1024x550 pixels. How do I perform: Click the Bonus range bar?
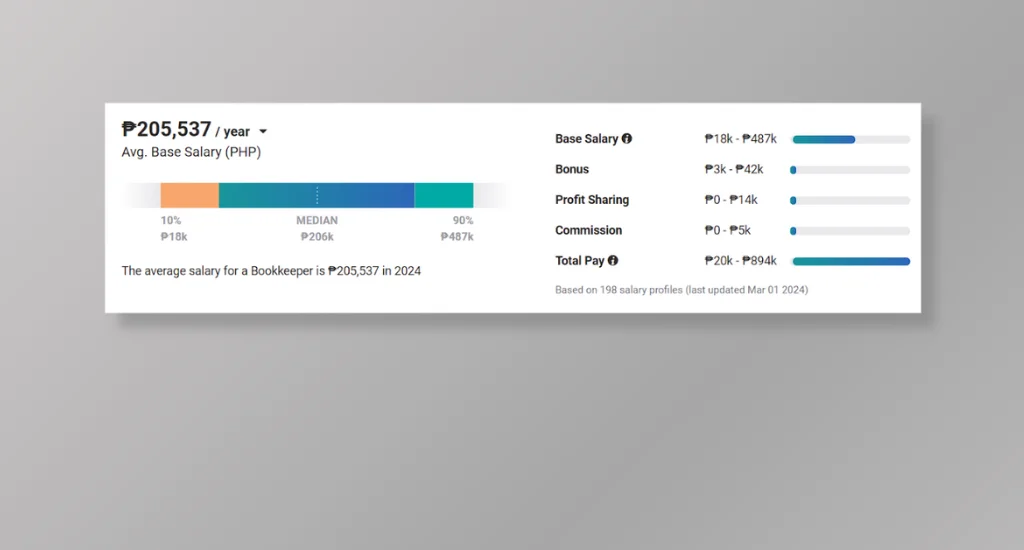click(x=851, y=170)
